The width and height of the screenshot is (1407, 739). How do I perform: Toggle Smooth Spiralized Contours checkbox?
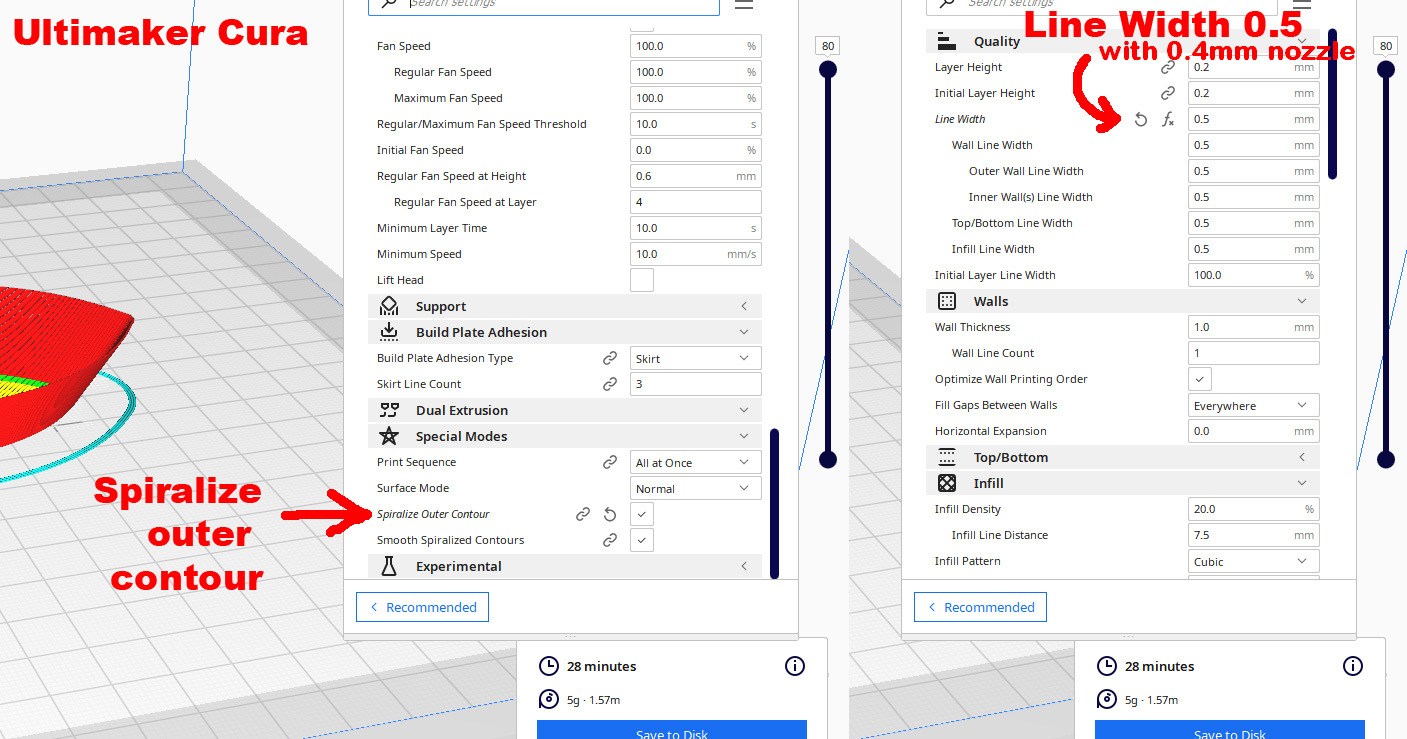click(642, 540)
